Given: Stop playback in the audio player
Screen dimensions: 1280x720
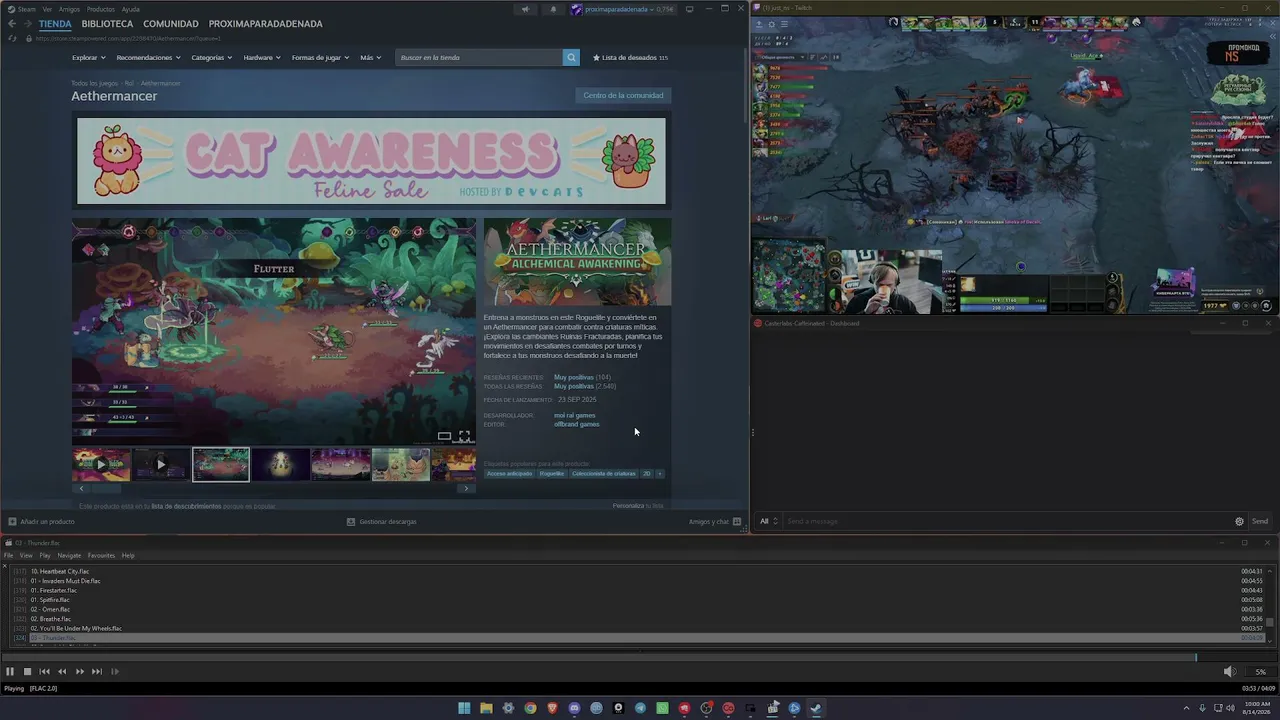Looking at the screenshot, I should [27, 672].
